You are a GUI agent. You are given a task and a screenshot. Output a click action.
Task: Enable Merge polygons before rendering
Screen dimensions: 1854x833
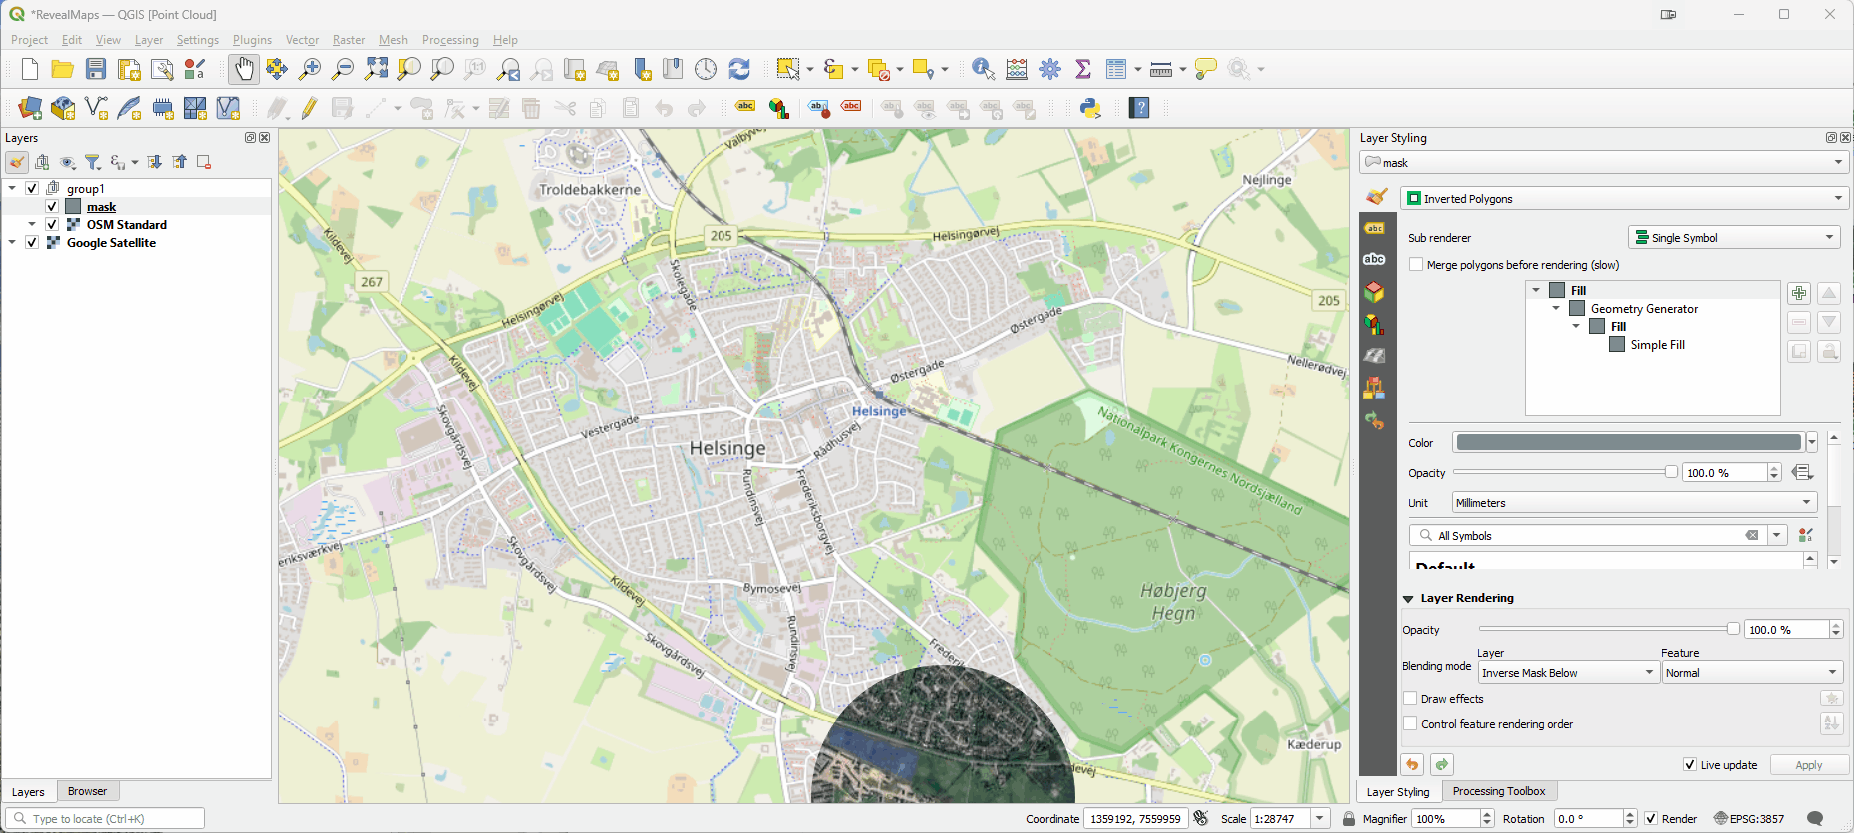(1416, 265)
